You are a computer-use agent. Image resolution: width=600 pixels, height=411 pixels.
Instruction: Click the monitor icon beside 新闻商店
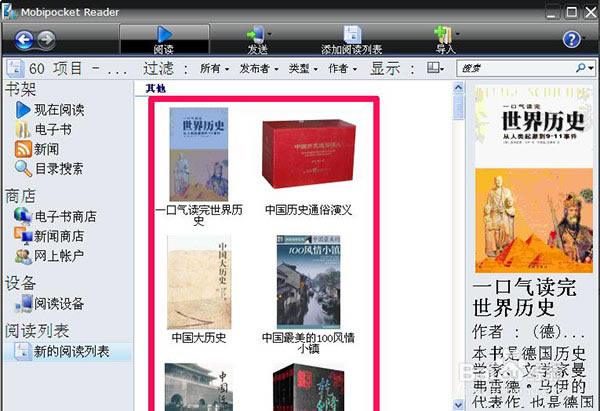(x=23, y=236)
